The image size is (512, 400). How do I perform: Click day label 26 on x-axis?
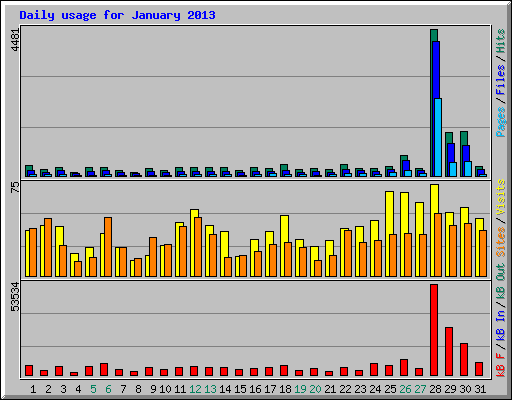coord(405,389)
